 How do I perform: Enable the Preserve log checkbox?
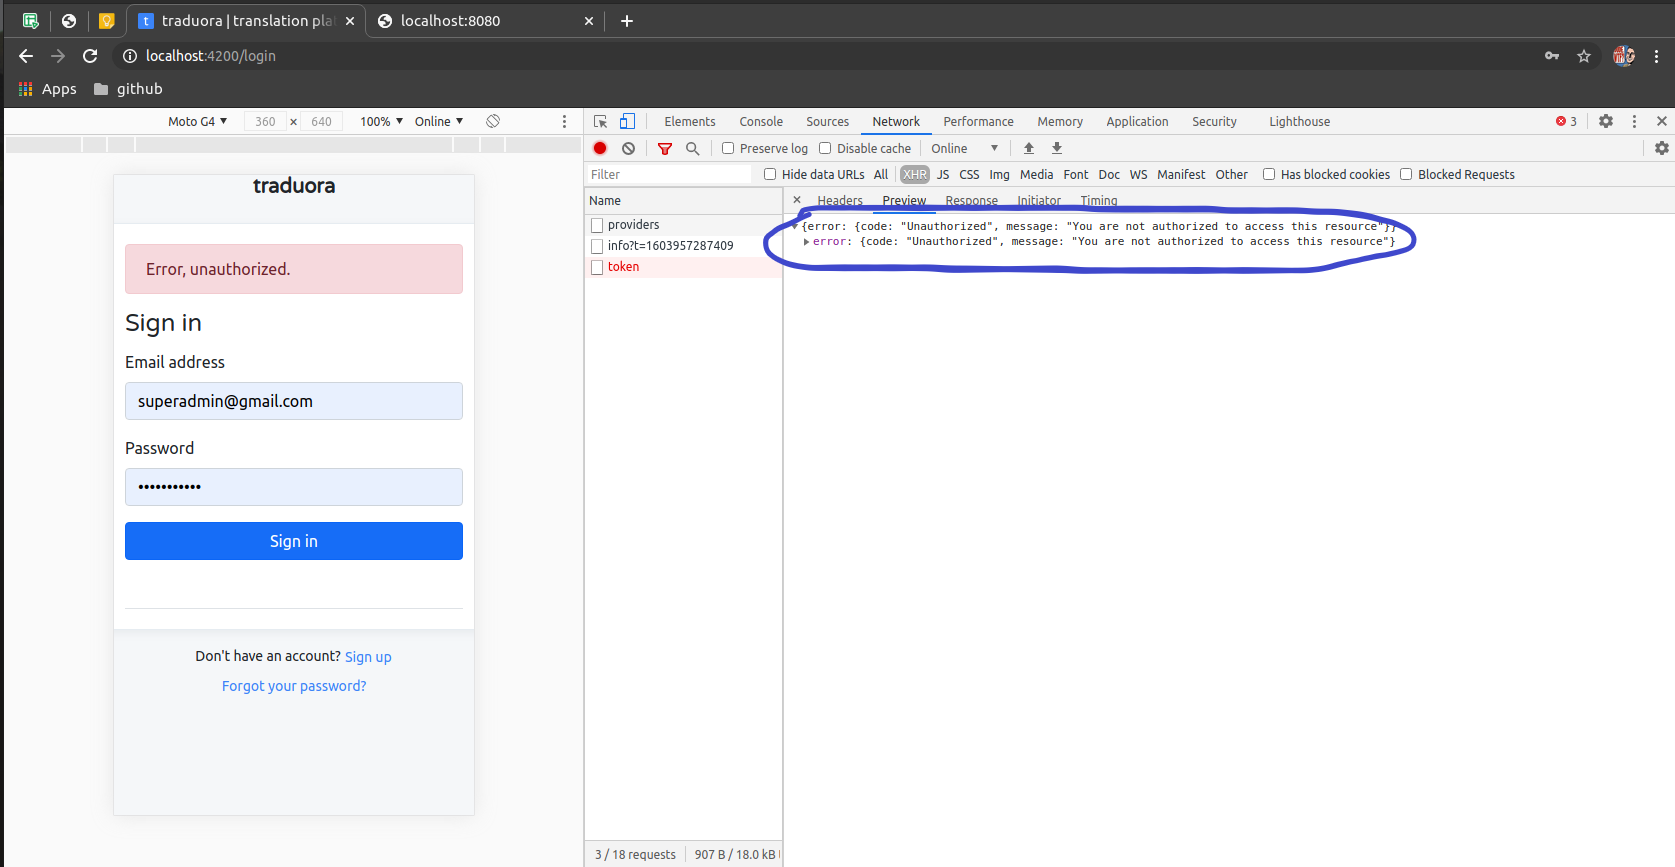click(x=728, y=148)
